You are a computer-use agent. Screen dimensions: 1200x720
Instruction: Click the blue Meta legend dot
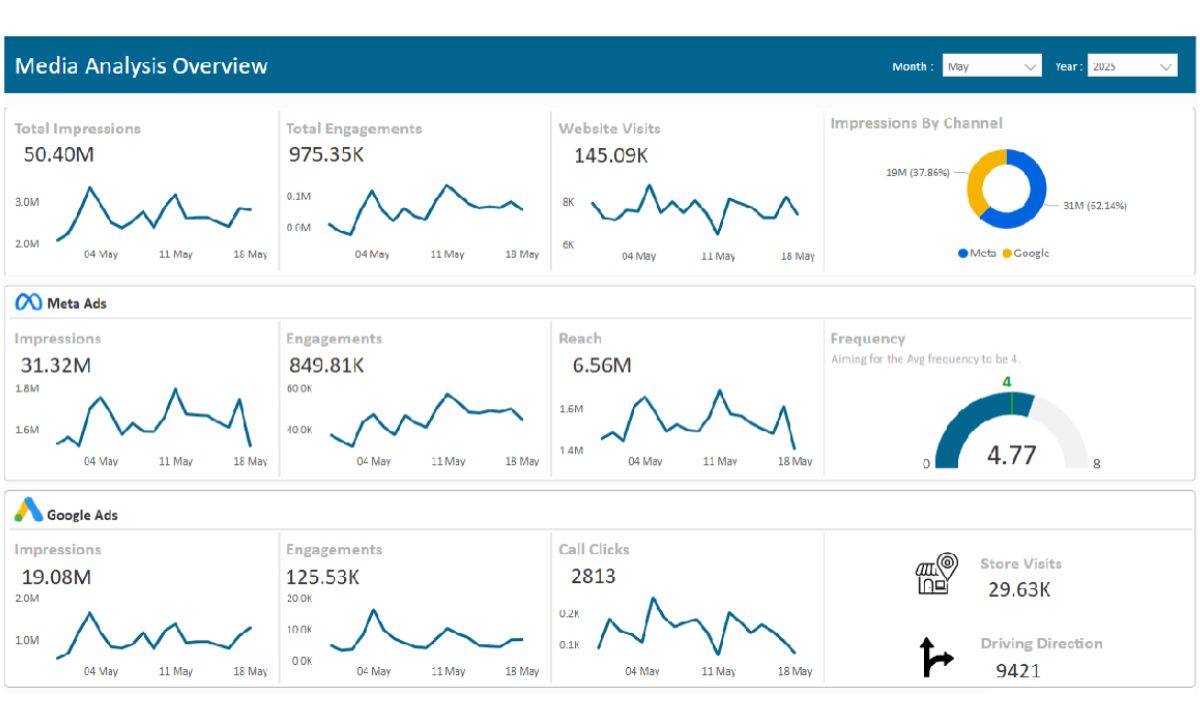pos(963,254)
